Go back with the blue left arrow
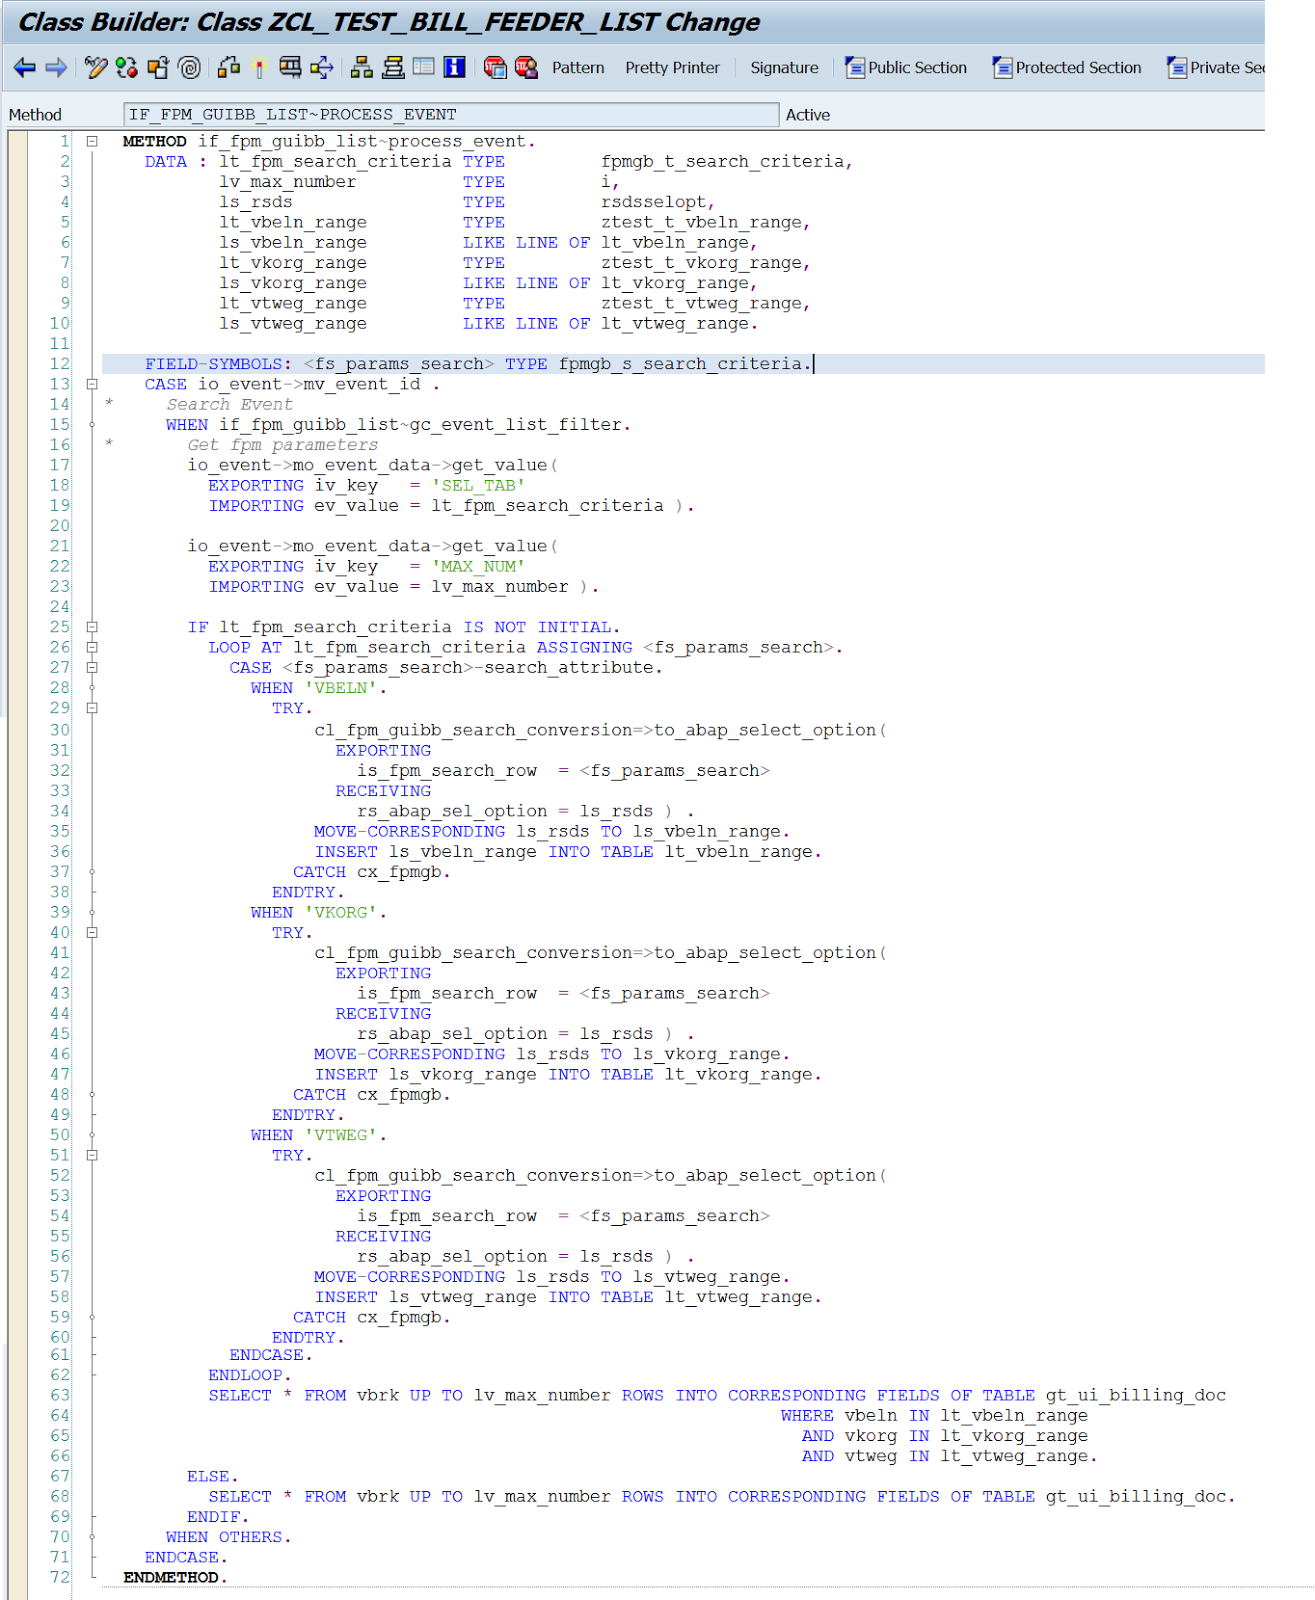 pyautogui.click(x=25, y=67)
